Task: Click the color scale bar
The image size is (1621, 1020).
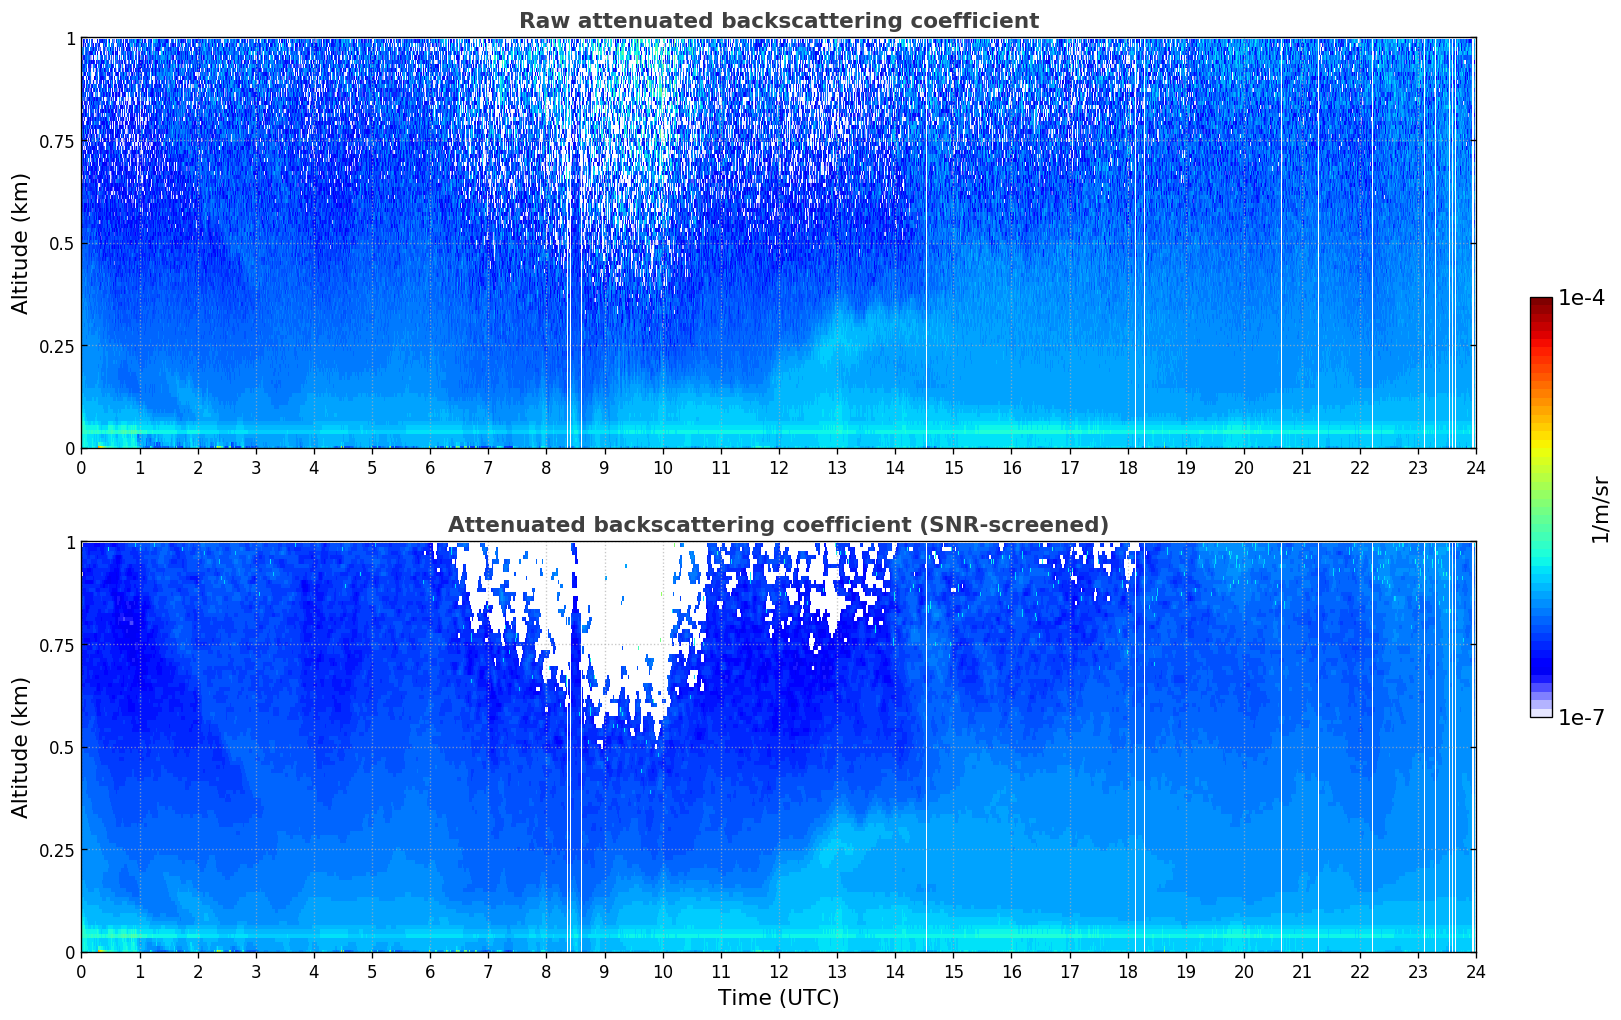Action: click(1541, 507)
